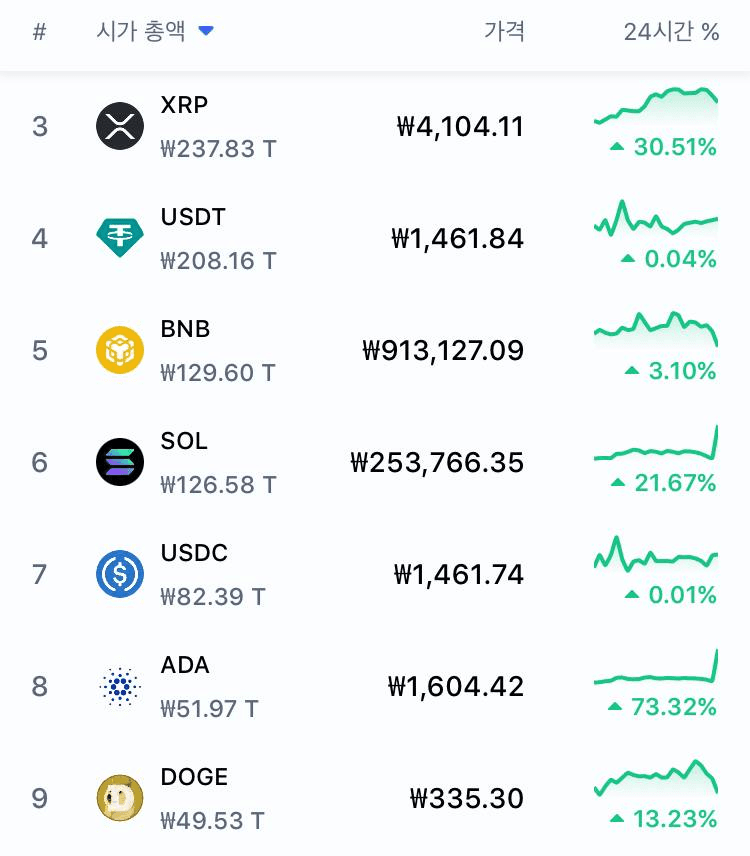Click the DOGE ticker name
This screenshot has width=750, height=856.
[194, 777]
